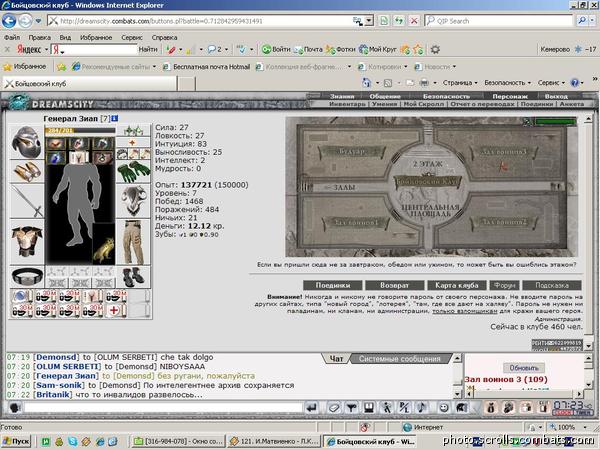Click the funnel chat filter icon
The height and width of the screenshot is (450, 600).
[352, 408]
